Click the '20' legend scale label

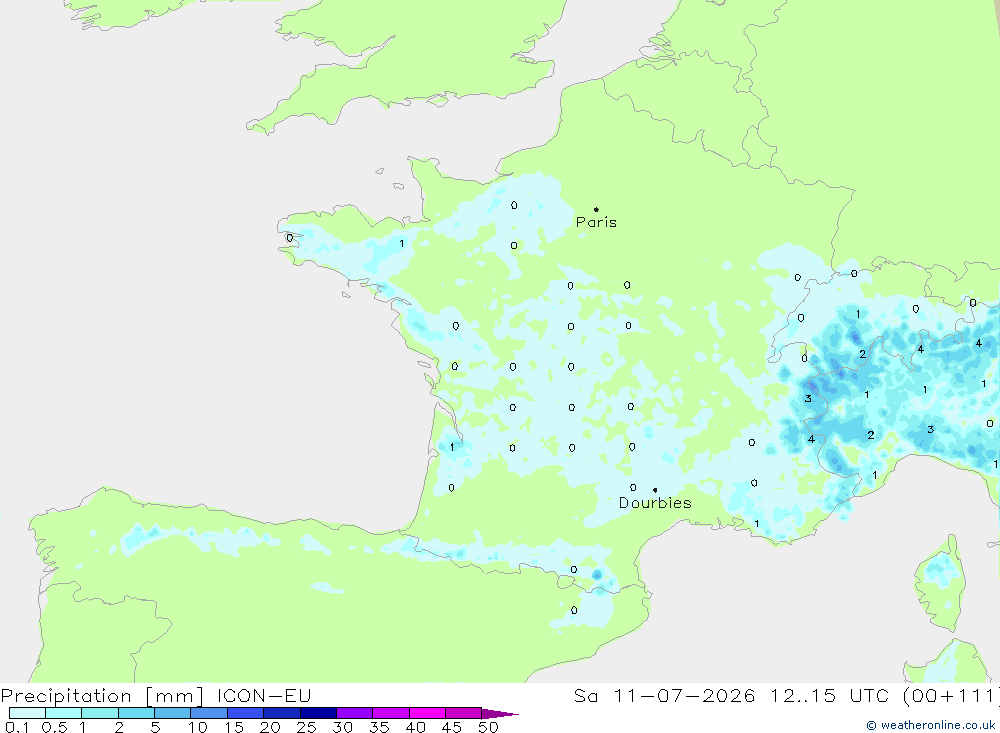[270, 727]
